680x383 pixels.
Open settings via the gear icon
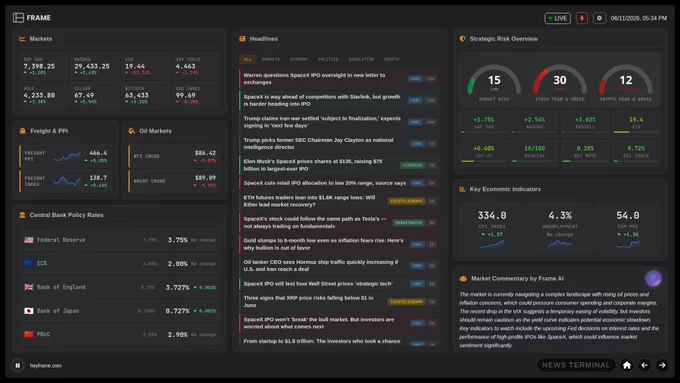coord(599,18)
